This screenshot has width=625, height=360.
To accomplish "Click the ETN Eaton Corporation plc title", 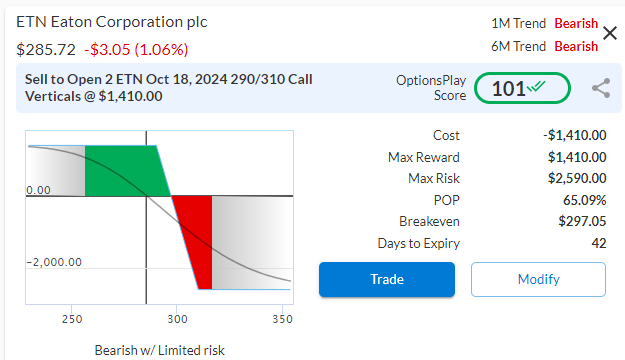I will pos(112,22).
